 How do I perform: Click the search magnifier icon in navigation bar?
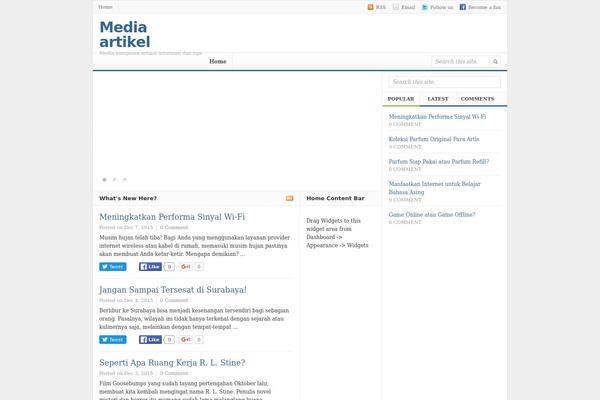495,62
